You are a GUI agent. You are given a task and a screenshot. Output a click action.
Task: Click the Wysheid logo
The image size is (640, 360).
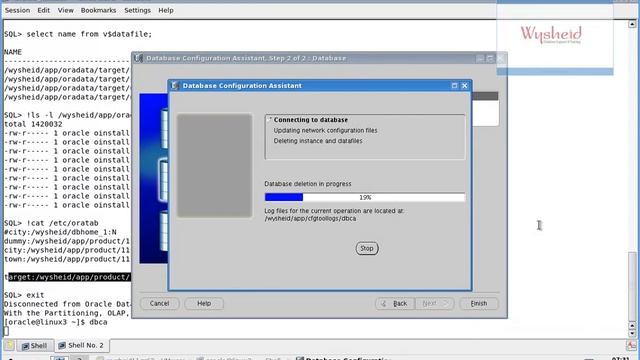tap(551, 34)
